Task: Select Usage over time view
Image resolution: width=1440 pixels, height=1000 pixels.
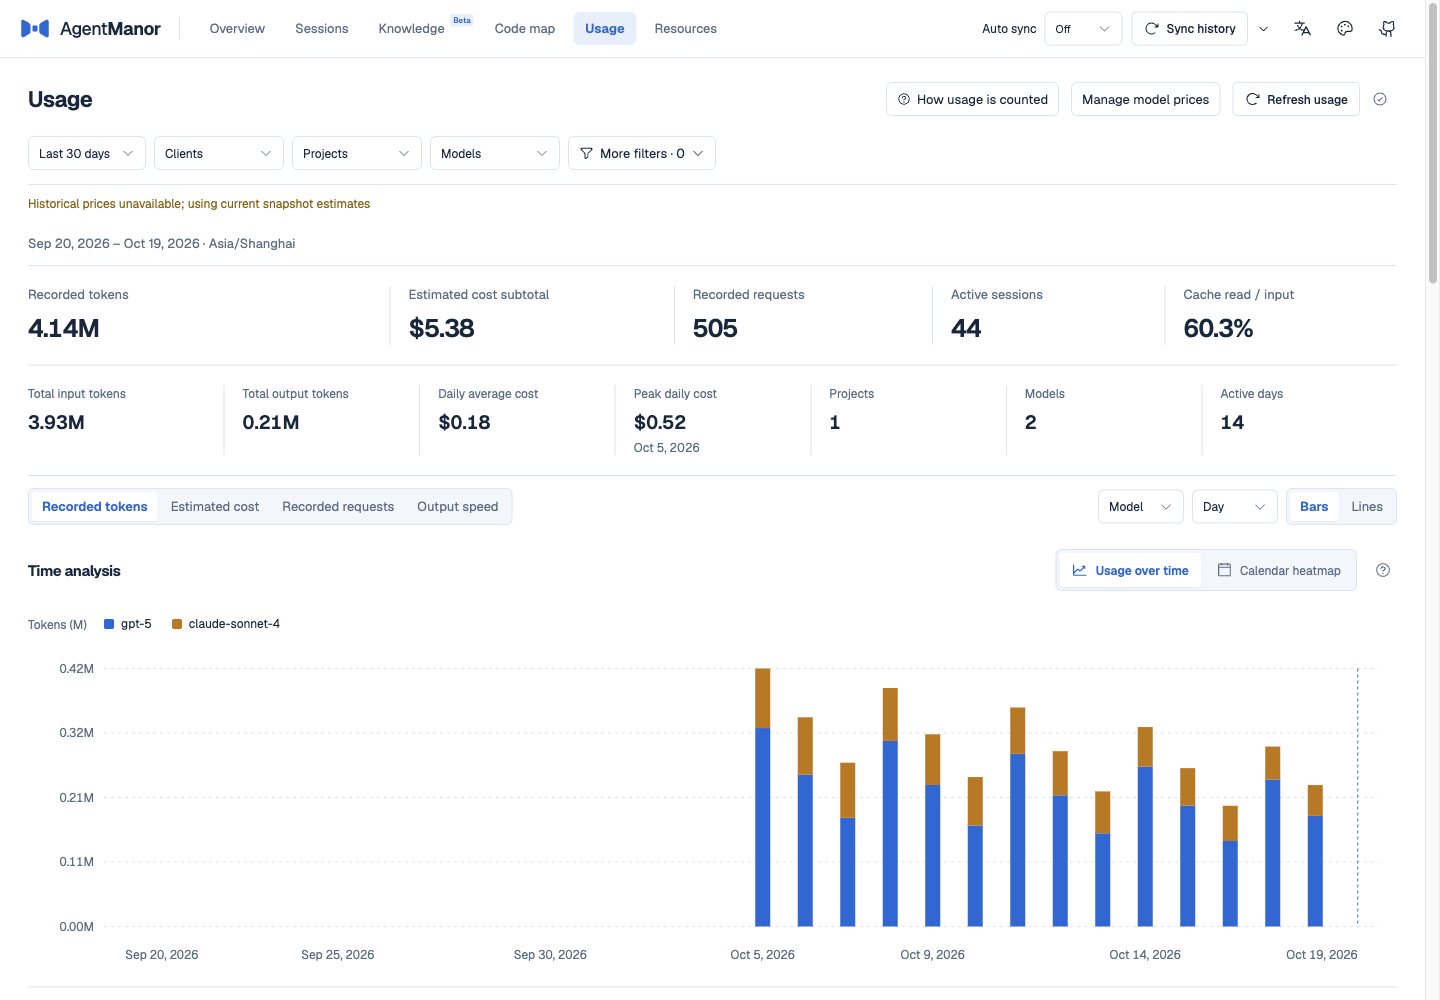Action: [x=1131, y=570]
